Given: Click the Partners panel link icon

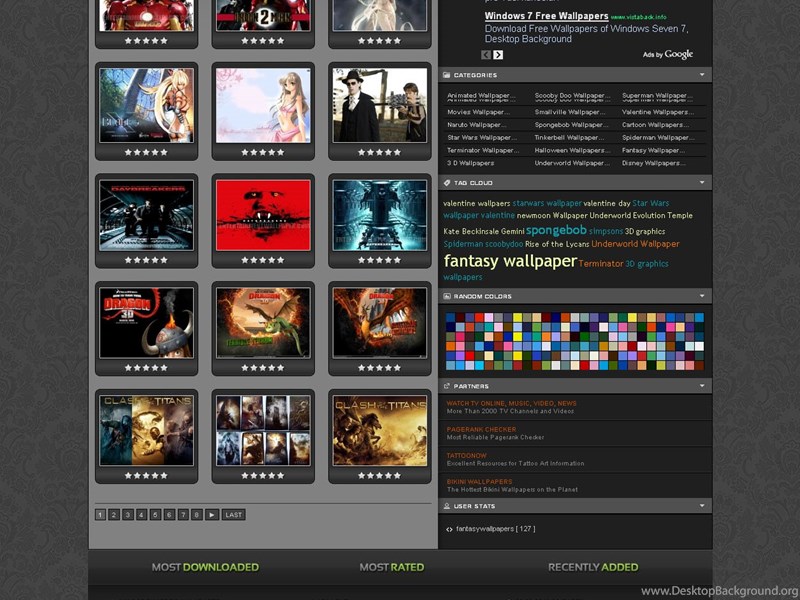Looking at the screenshot, I should (447, 386).
